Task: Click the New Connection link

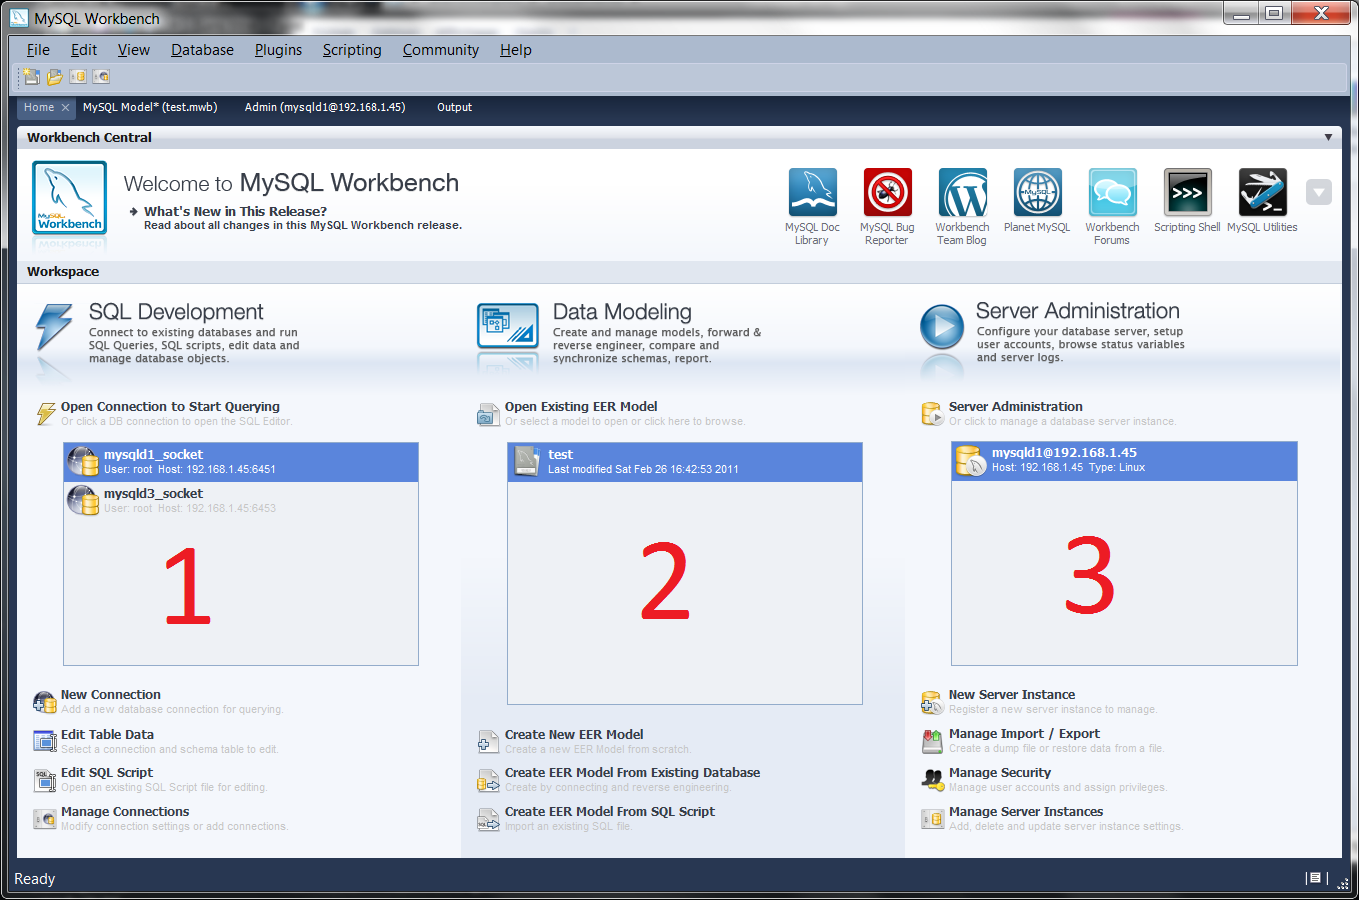Action: 111,695
